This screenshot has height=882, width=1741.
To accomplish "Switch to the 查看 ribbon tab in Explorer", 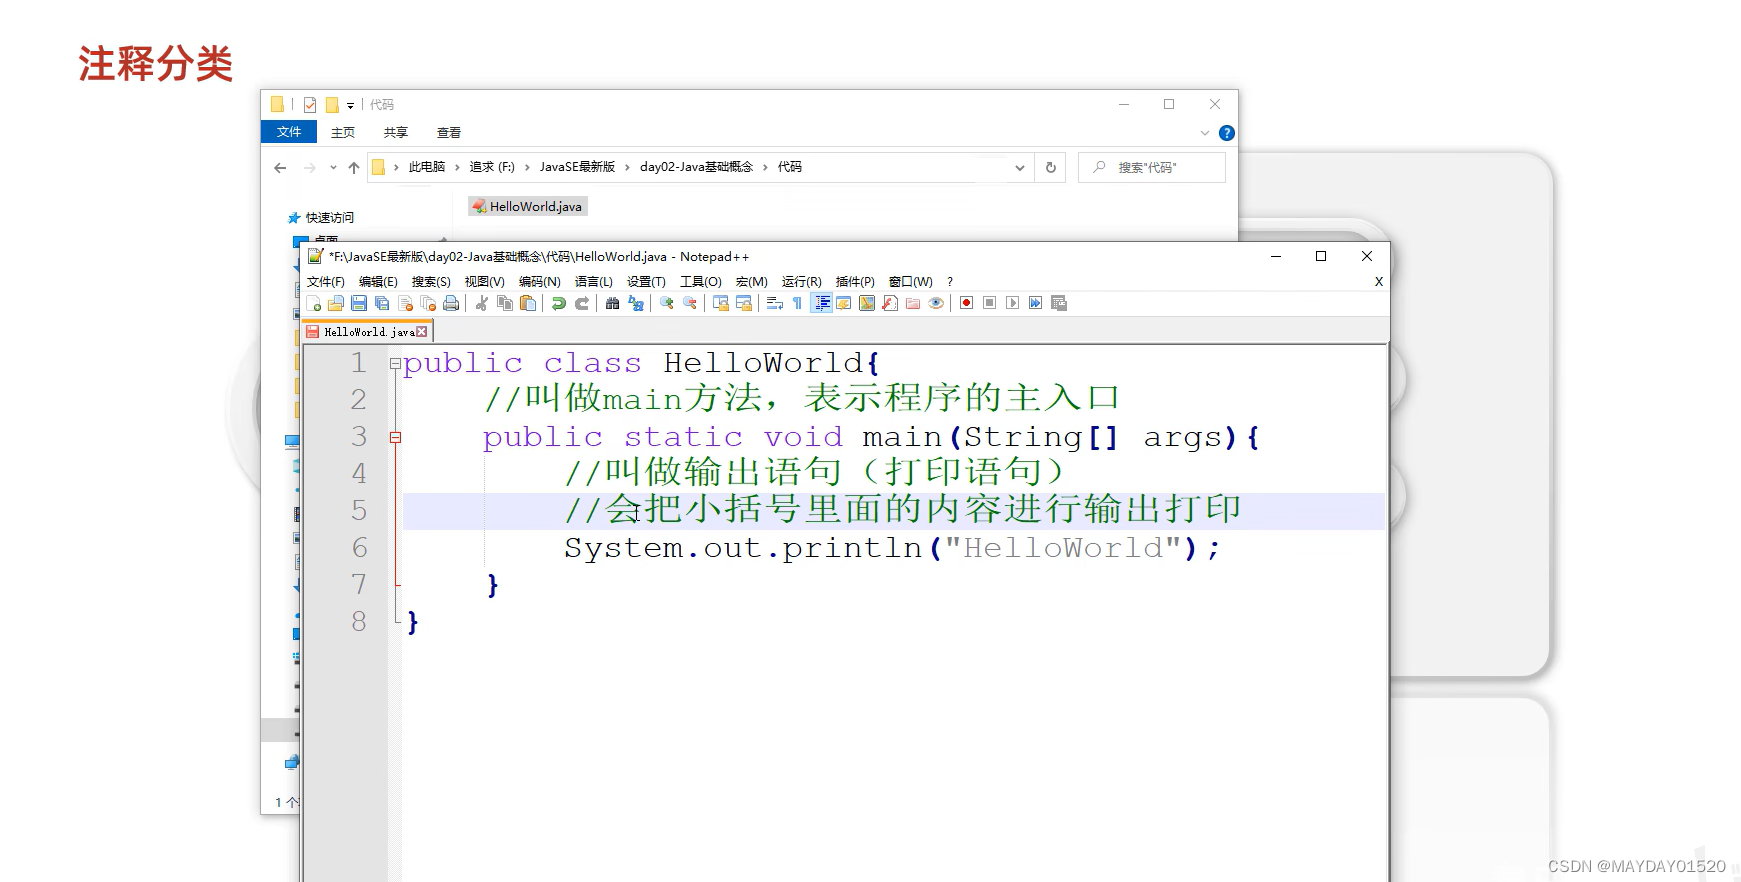I will (449, 132).
